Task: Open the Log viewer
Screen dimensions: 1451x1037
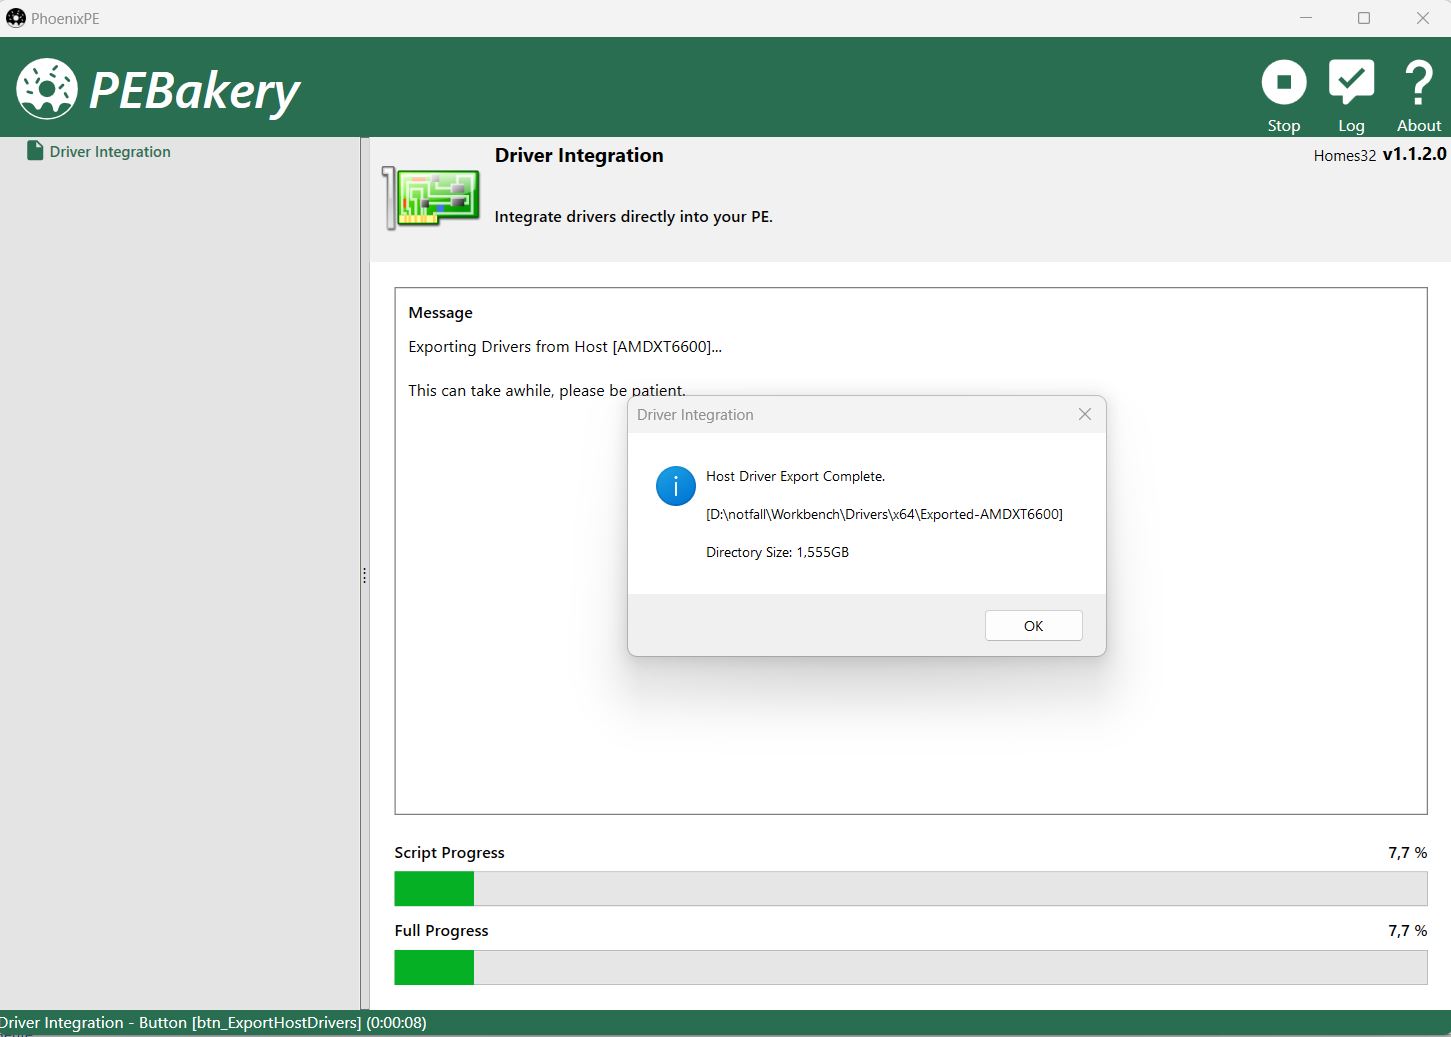Action: tap(1351, 96)
